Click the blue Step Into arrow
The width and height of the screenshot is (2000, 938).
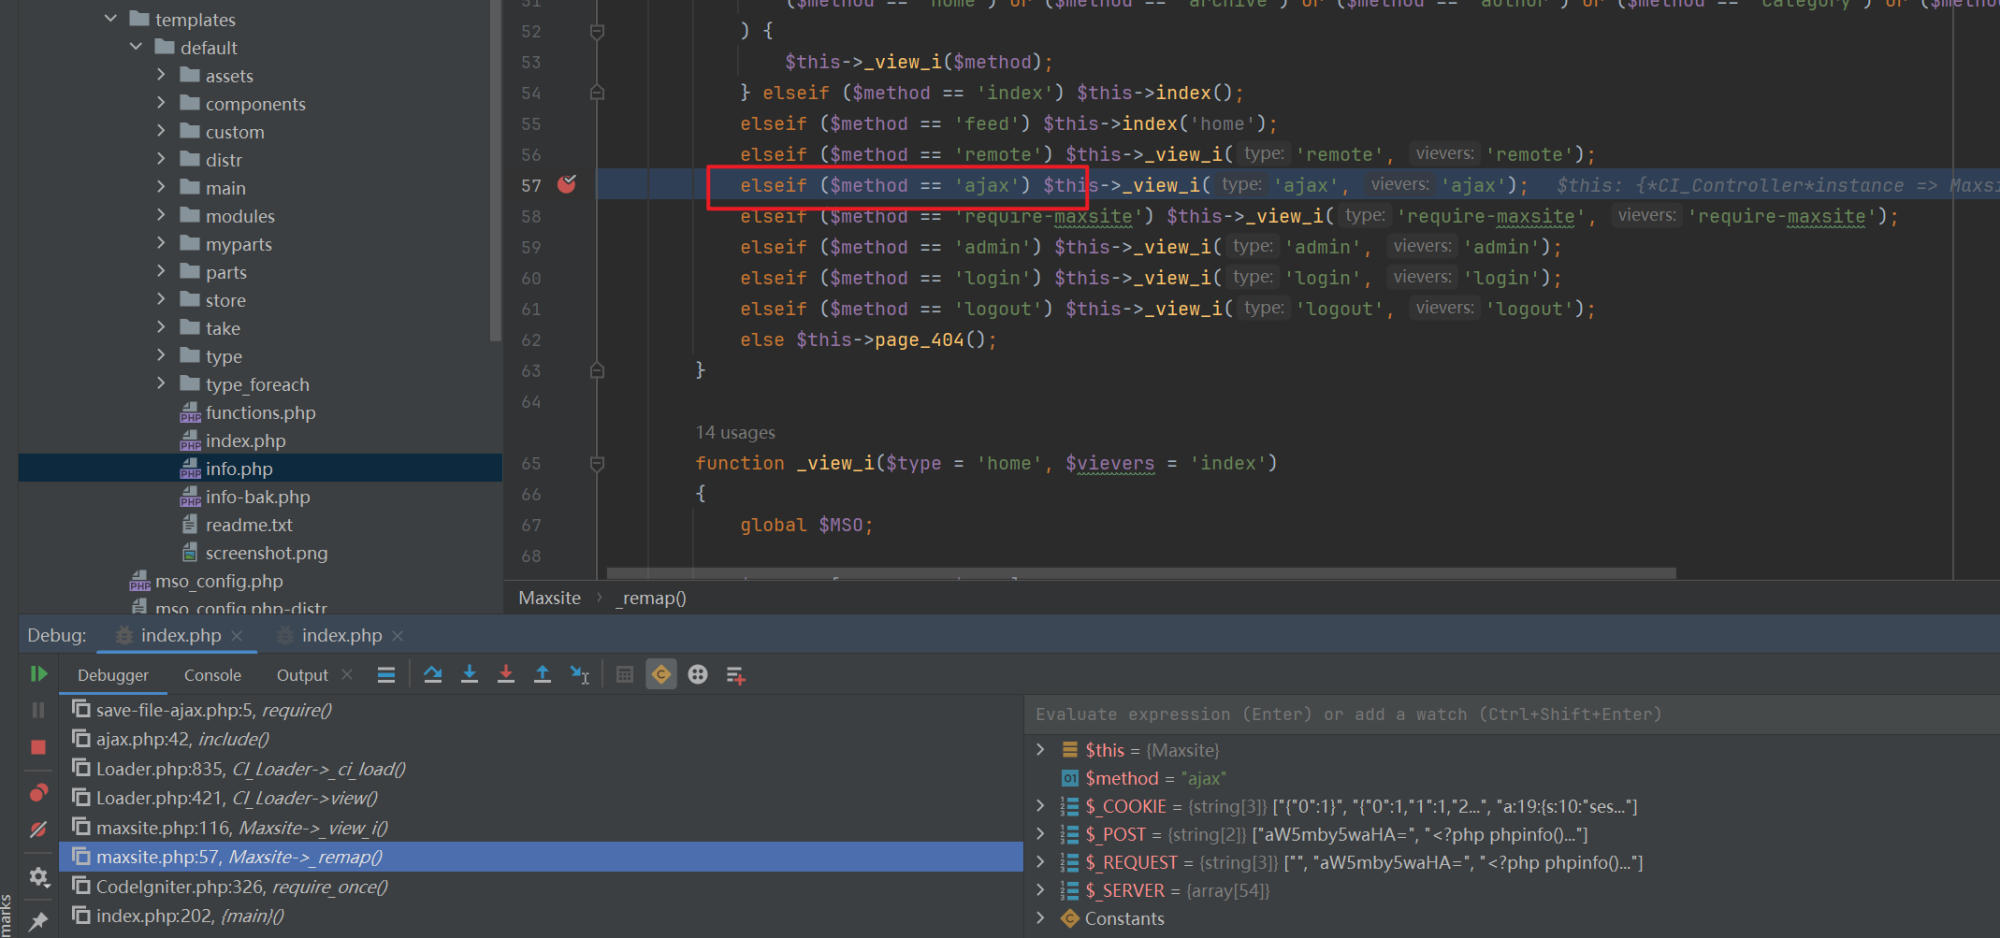469,675
